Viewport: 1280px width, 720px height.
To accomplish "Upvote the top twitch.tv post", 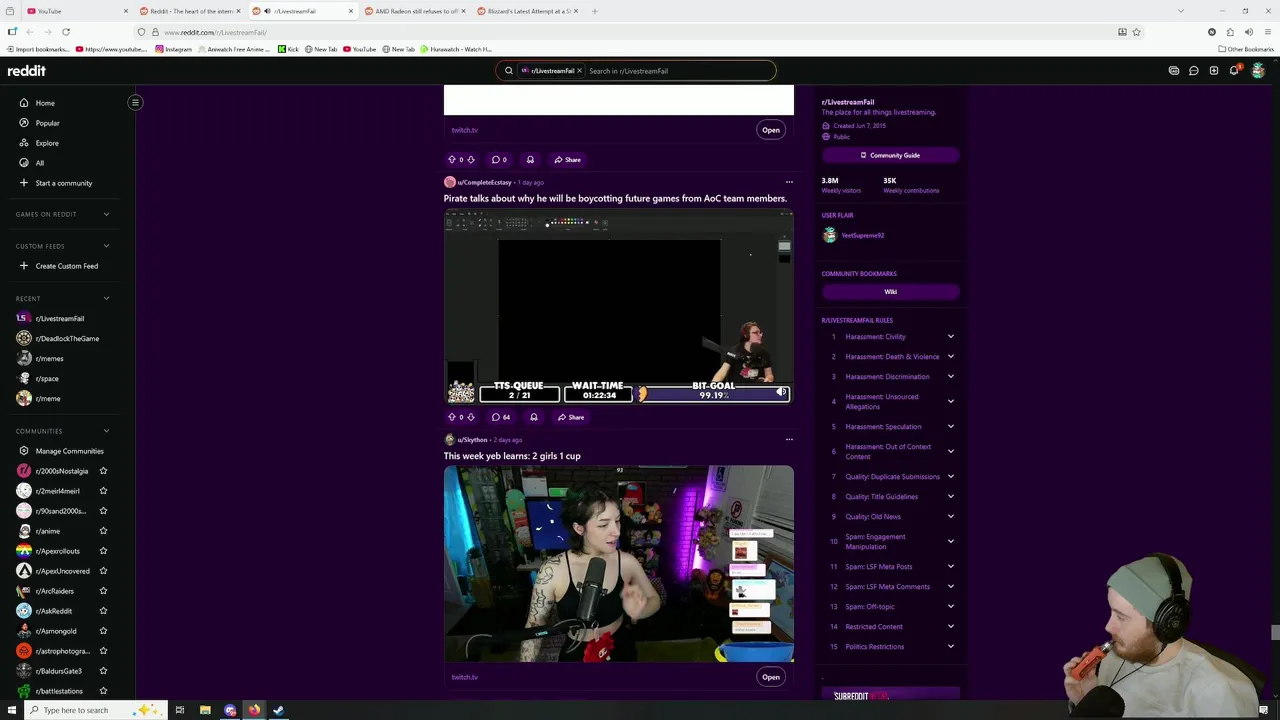I will (452, 159).
